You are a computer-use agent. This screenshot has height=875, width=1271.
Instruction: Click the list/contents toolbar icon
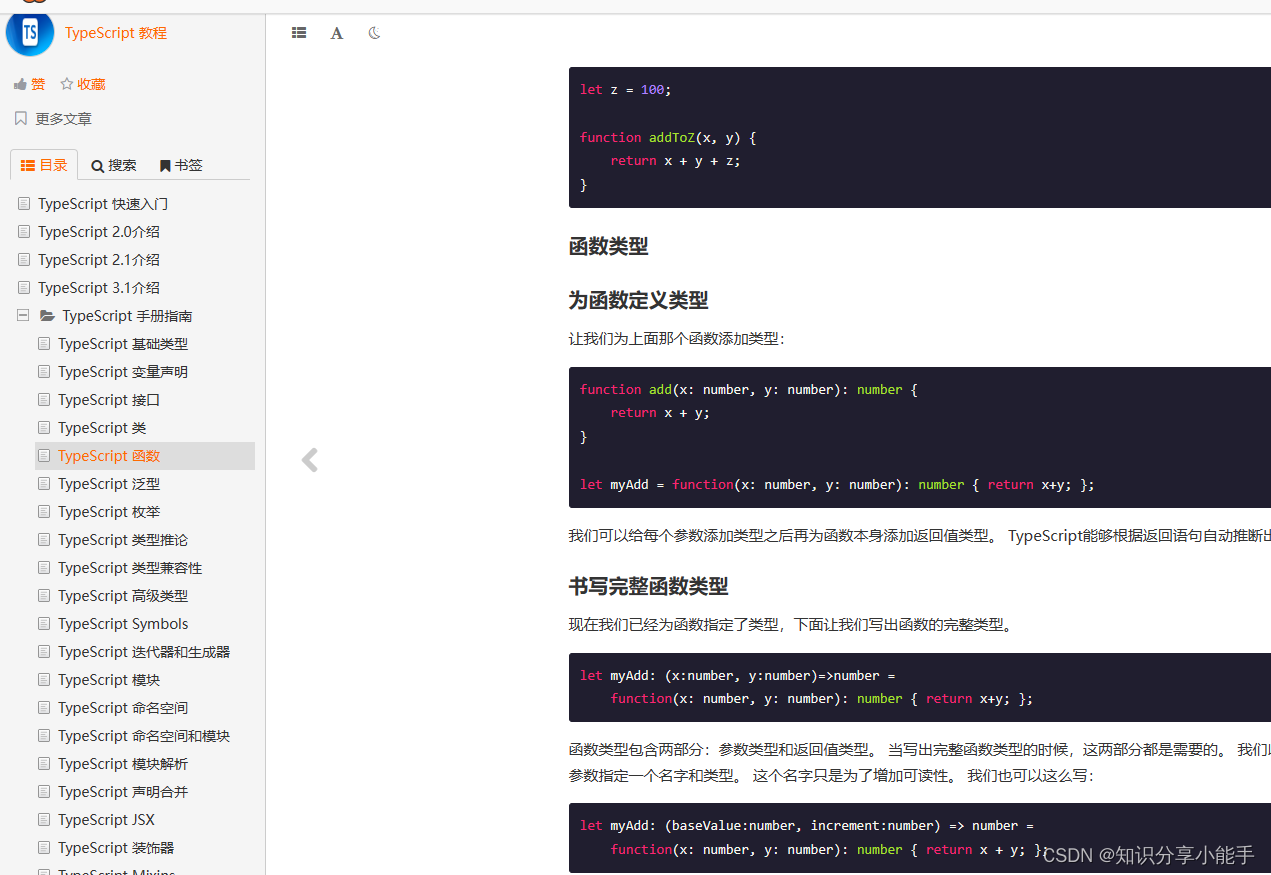click(298, 33)
